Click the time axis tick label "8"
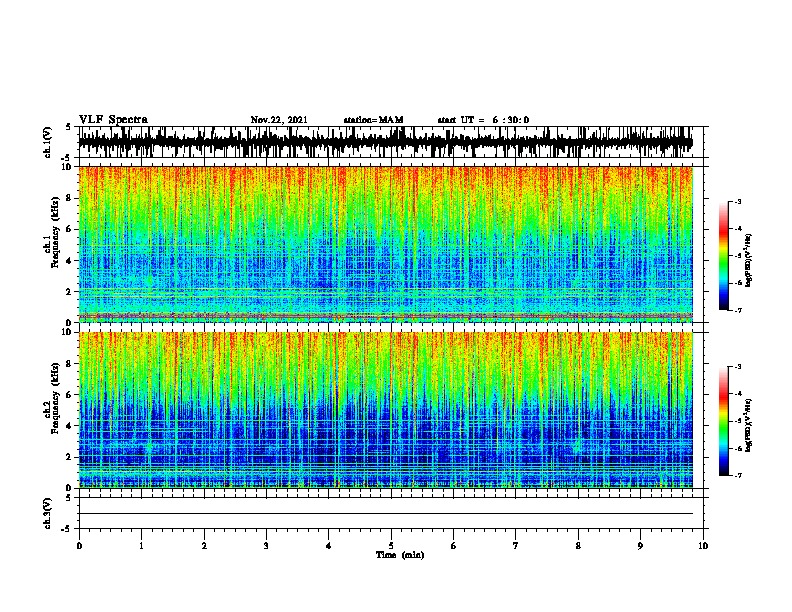 pos(578,546)
